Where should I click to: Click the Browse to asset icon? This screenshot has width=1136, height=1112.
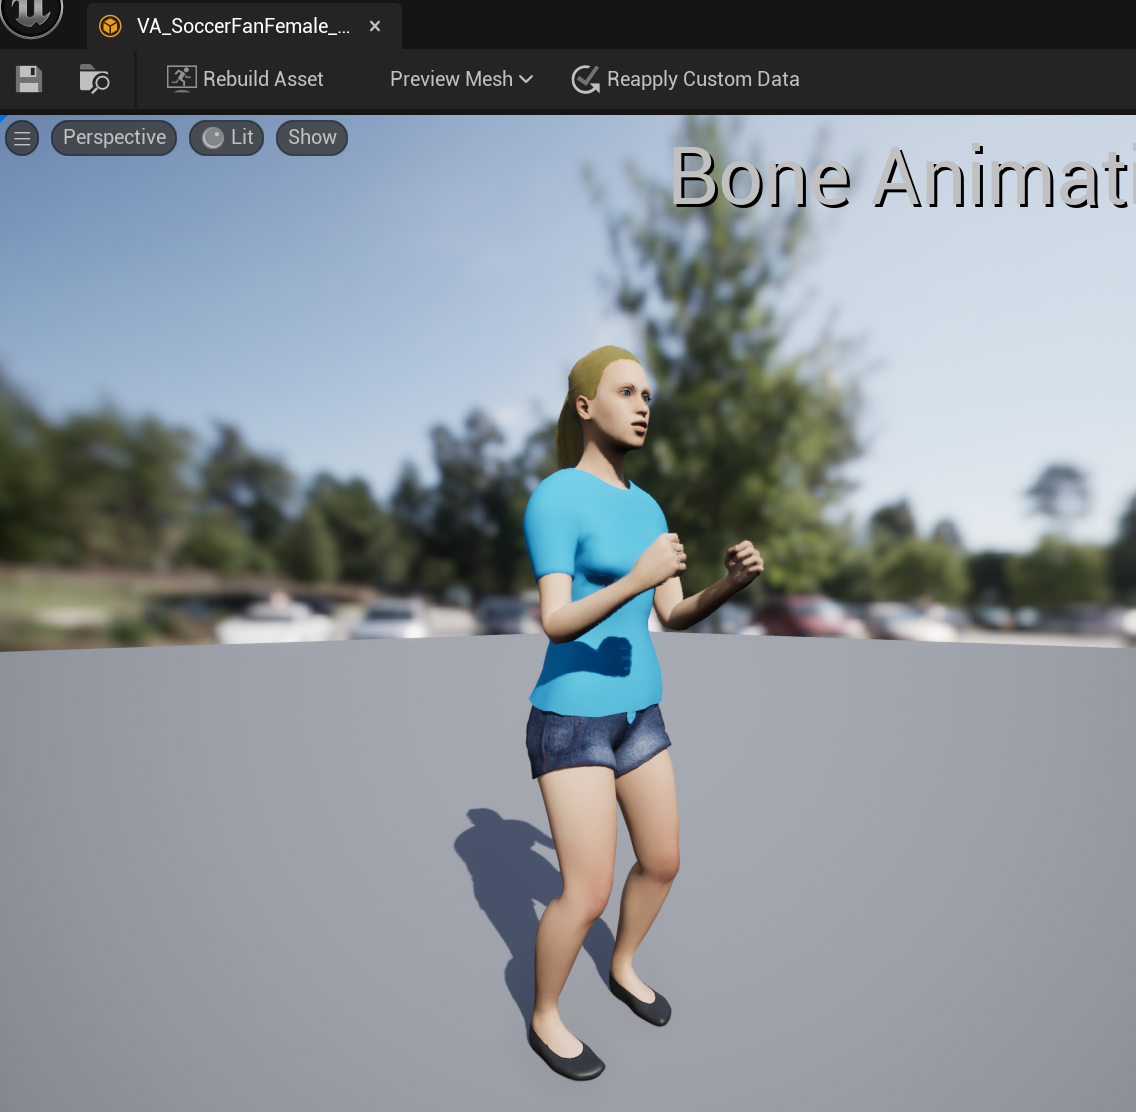point(93,79)
